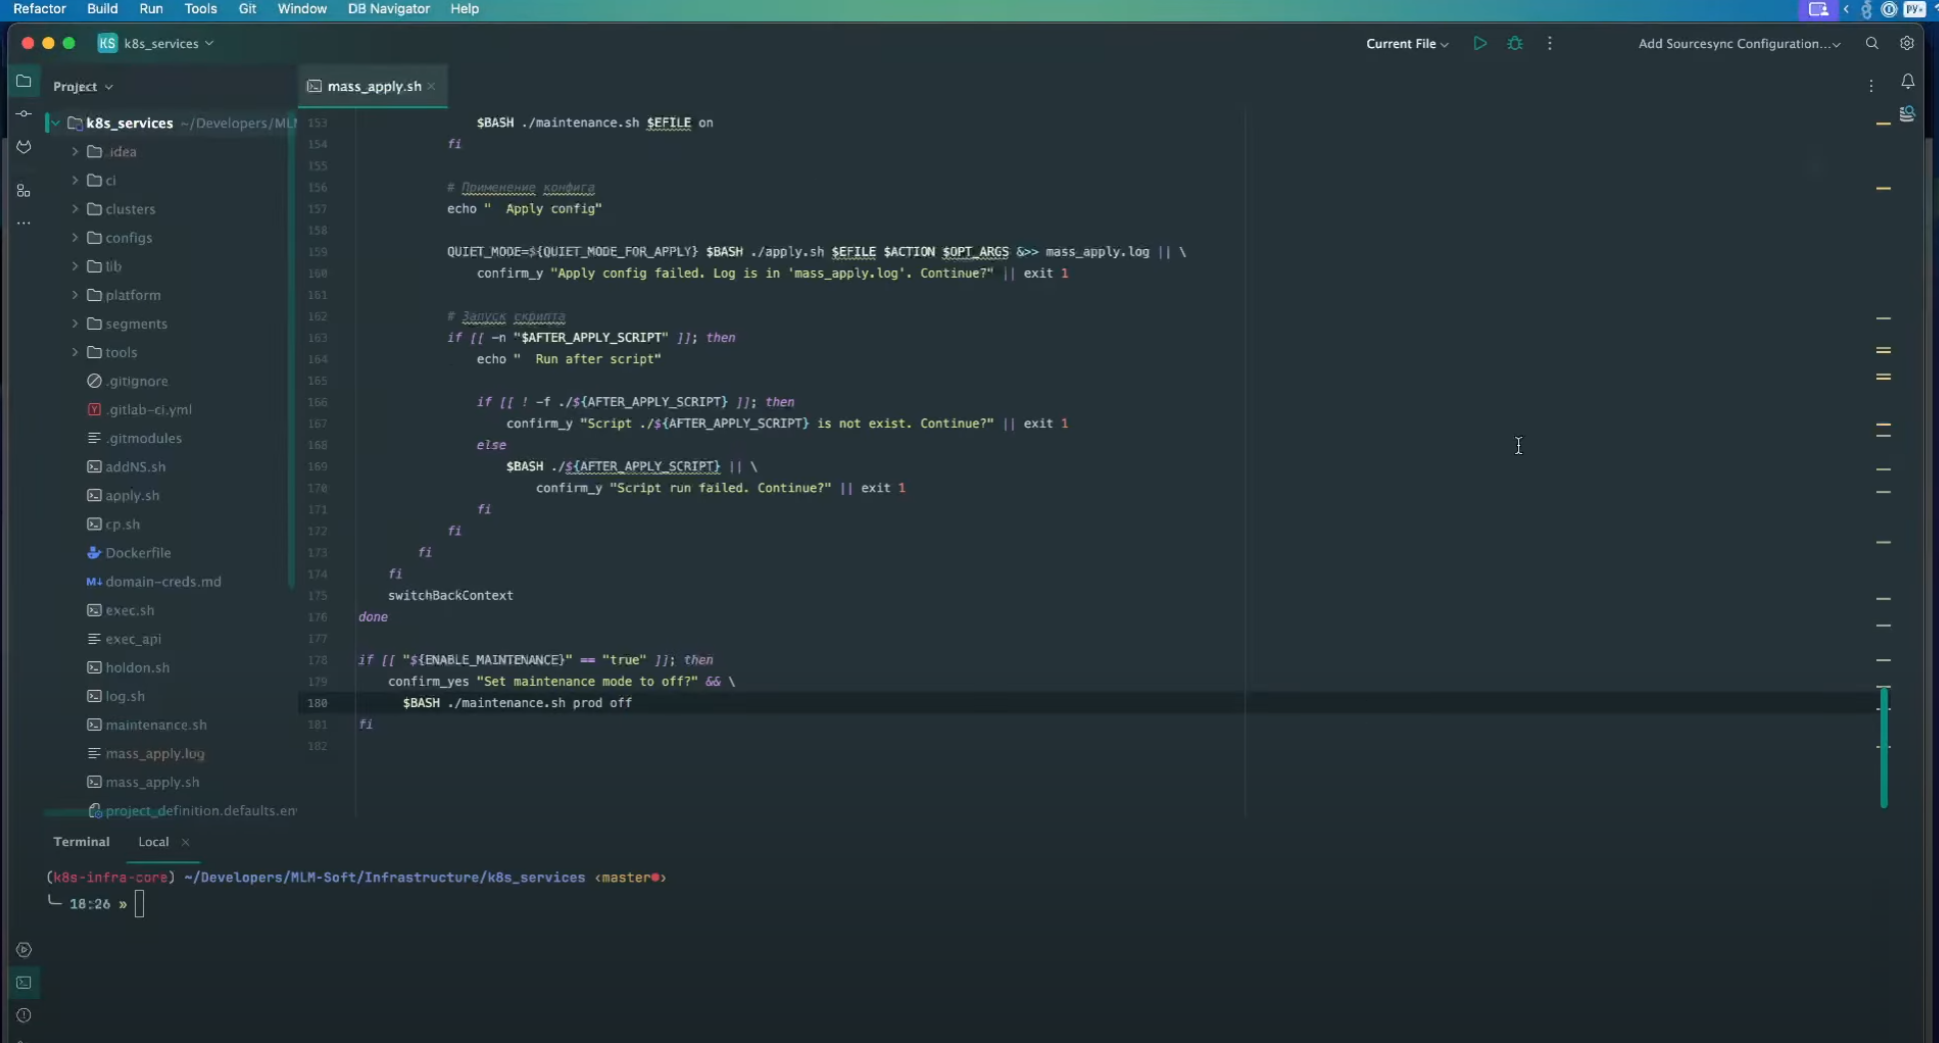Open more run actions (three dots)
Image resolution: width=1939 pixels, height=1043 pixels.
coord(1550,43)
